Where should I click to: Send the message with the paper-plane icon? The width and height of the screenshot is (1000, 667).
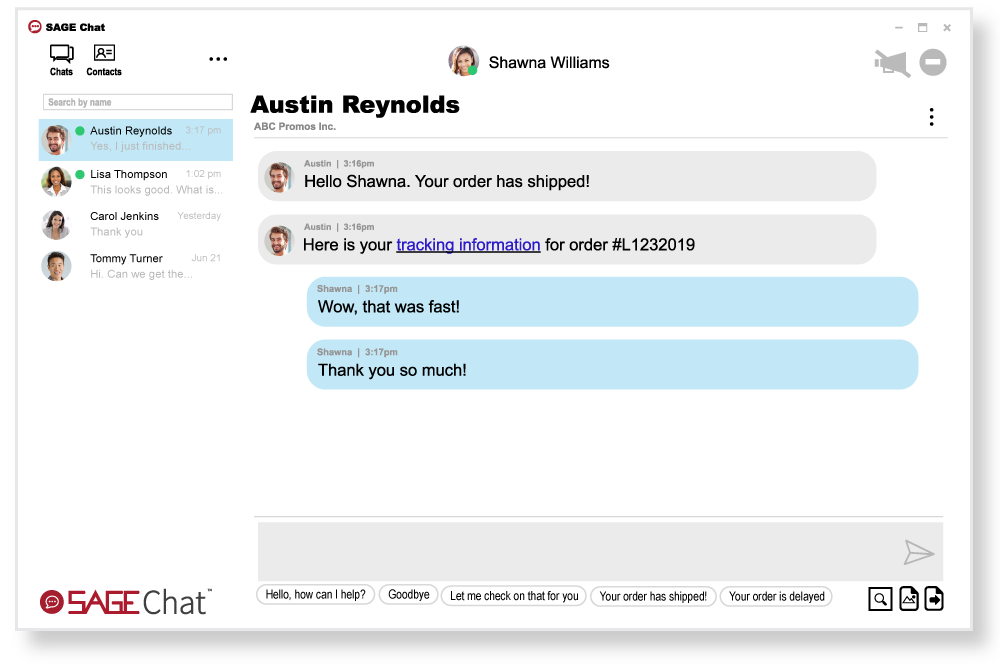click(918, 552)
